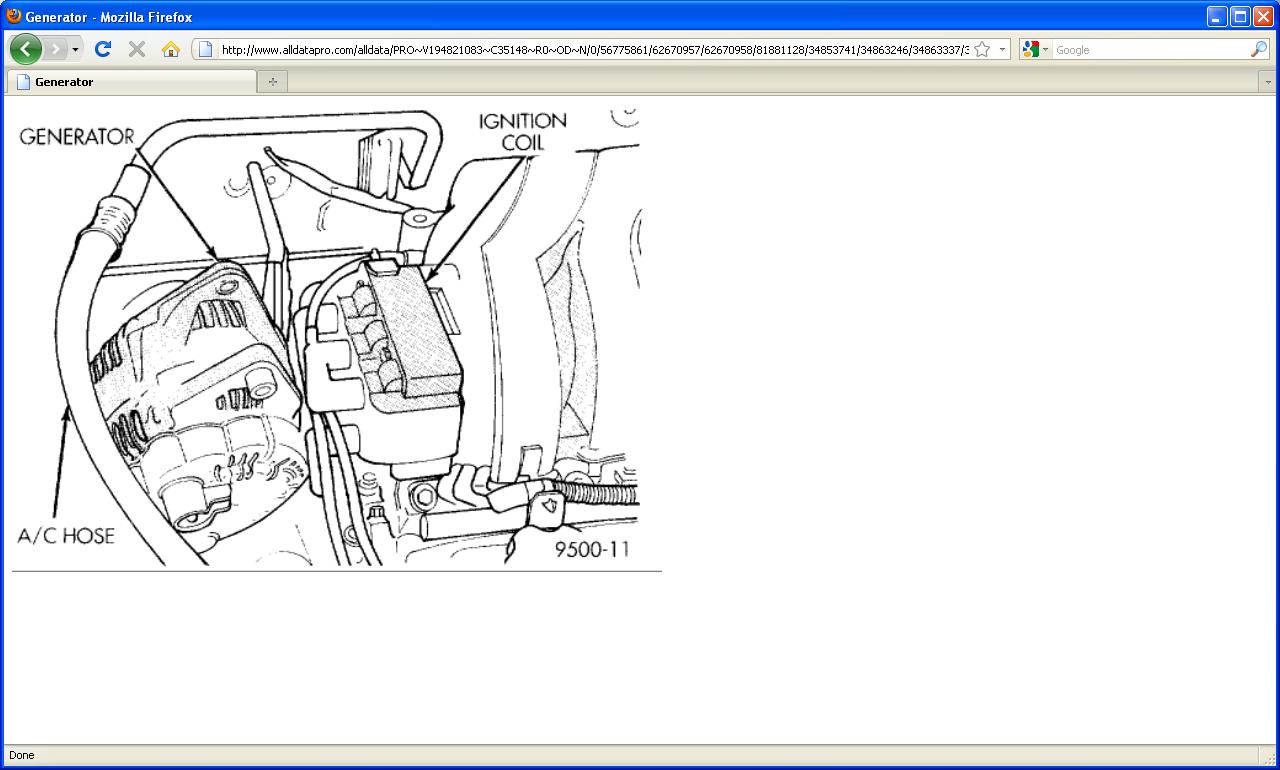The image size is (1280, 770).
Task: Stop loading the page
Action: (x=137, y=49)
